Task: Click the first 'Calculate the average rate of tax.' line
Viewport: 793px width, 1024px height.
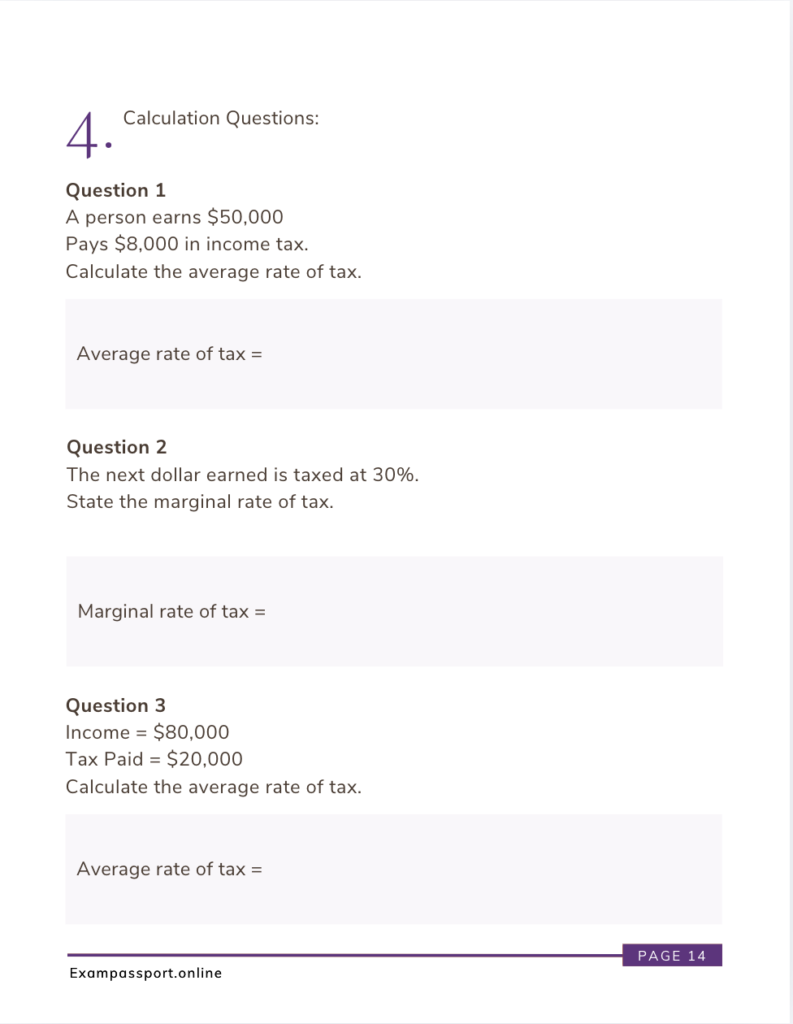Action: [214, 272]
